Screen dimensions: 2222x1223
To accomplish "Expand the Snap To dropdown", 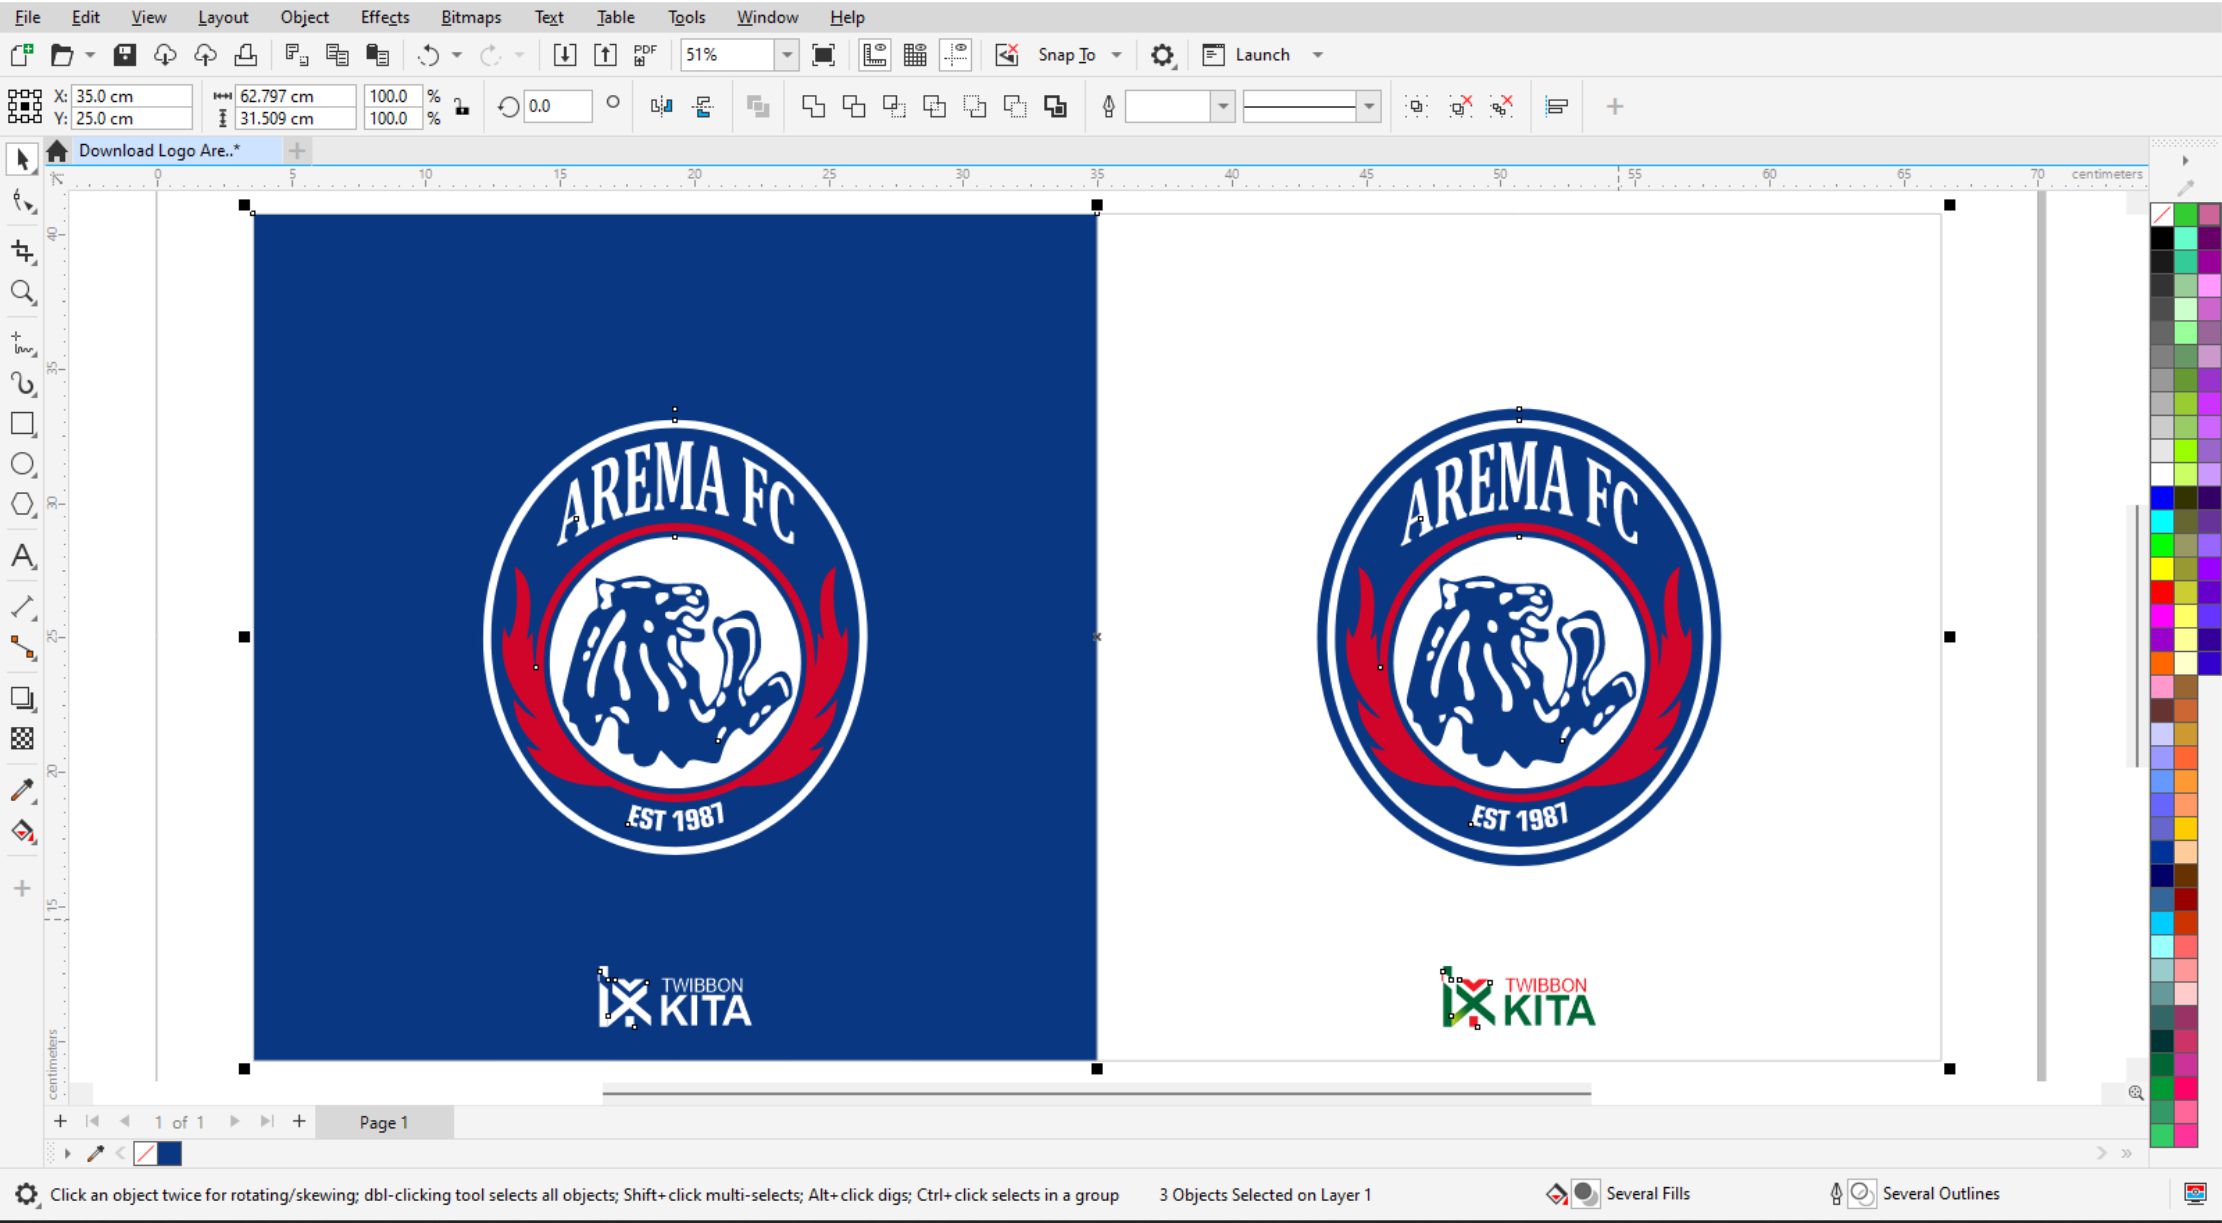I will coord(1117,55).
